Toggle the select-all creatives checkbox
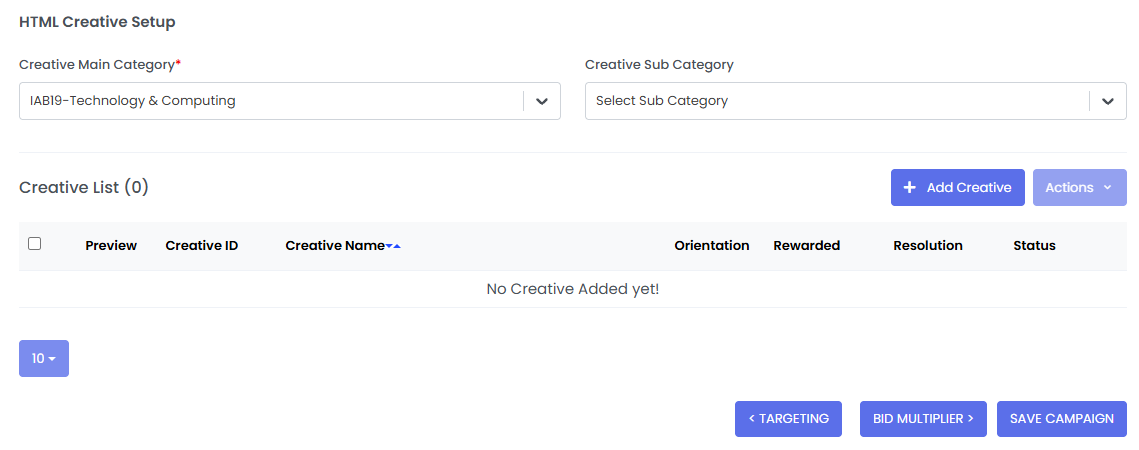The width and height of the screenshot is (1139, 450). 35,243
